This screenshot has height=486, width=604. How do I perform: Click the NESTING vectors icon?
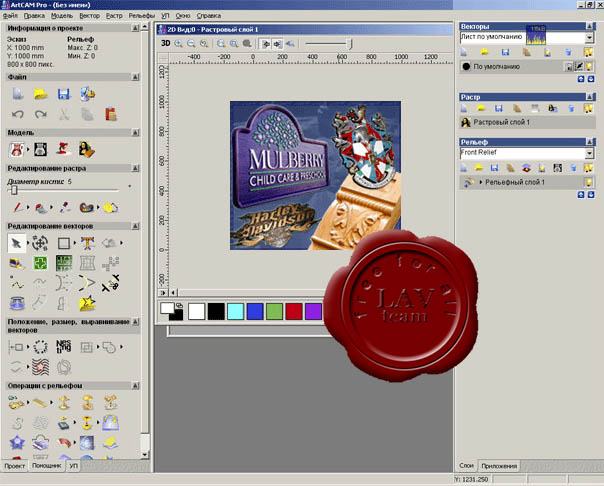point(64,347)
